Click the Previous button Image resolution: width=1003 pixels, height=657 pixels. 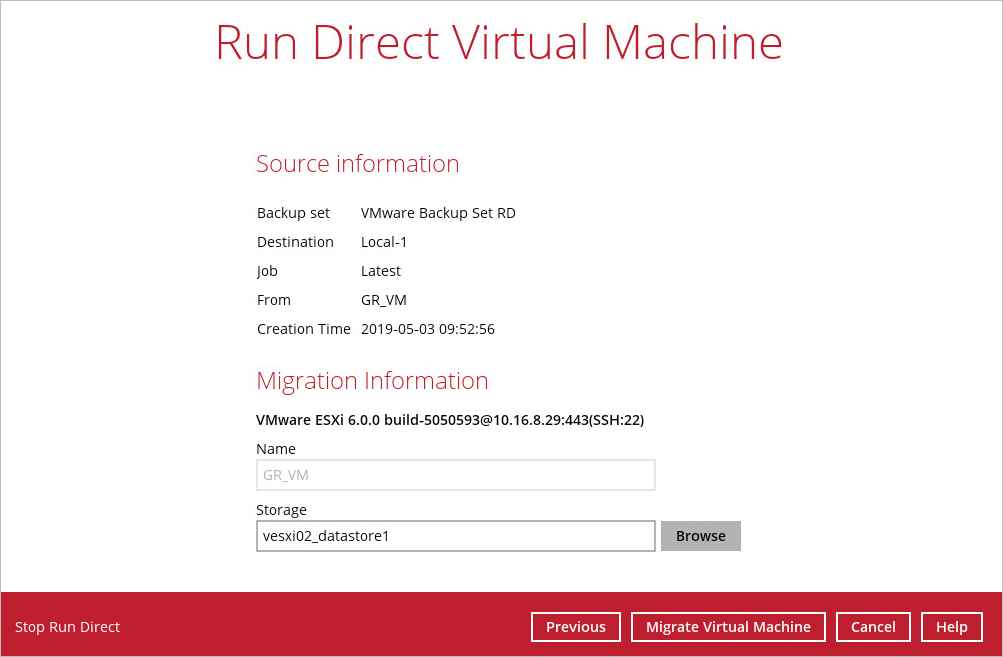click(x=575, y=627)
